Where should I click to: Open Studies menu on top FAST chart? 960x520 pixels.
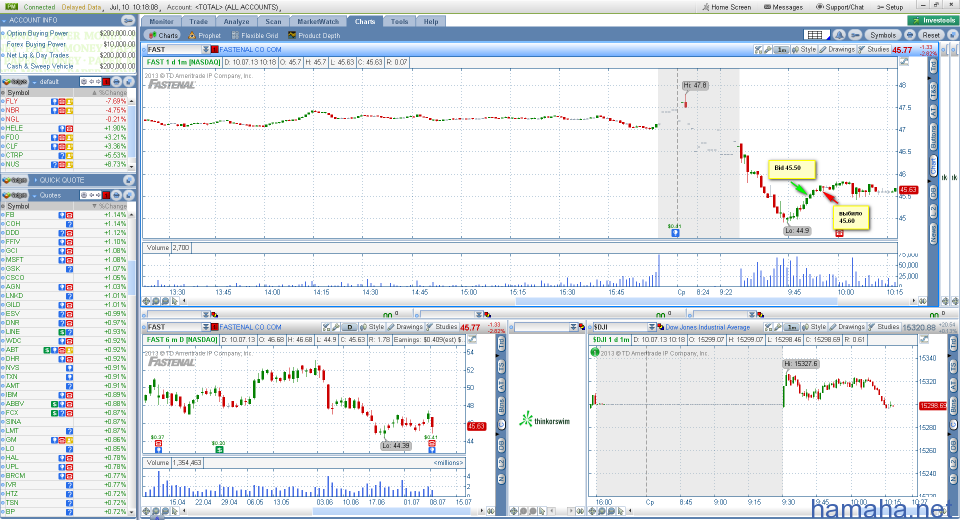[x=874, y=50]
